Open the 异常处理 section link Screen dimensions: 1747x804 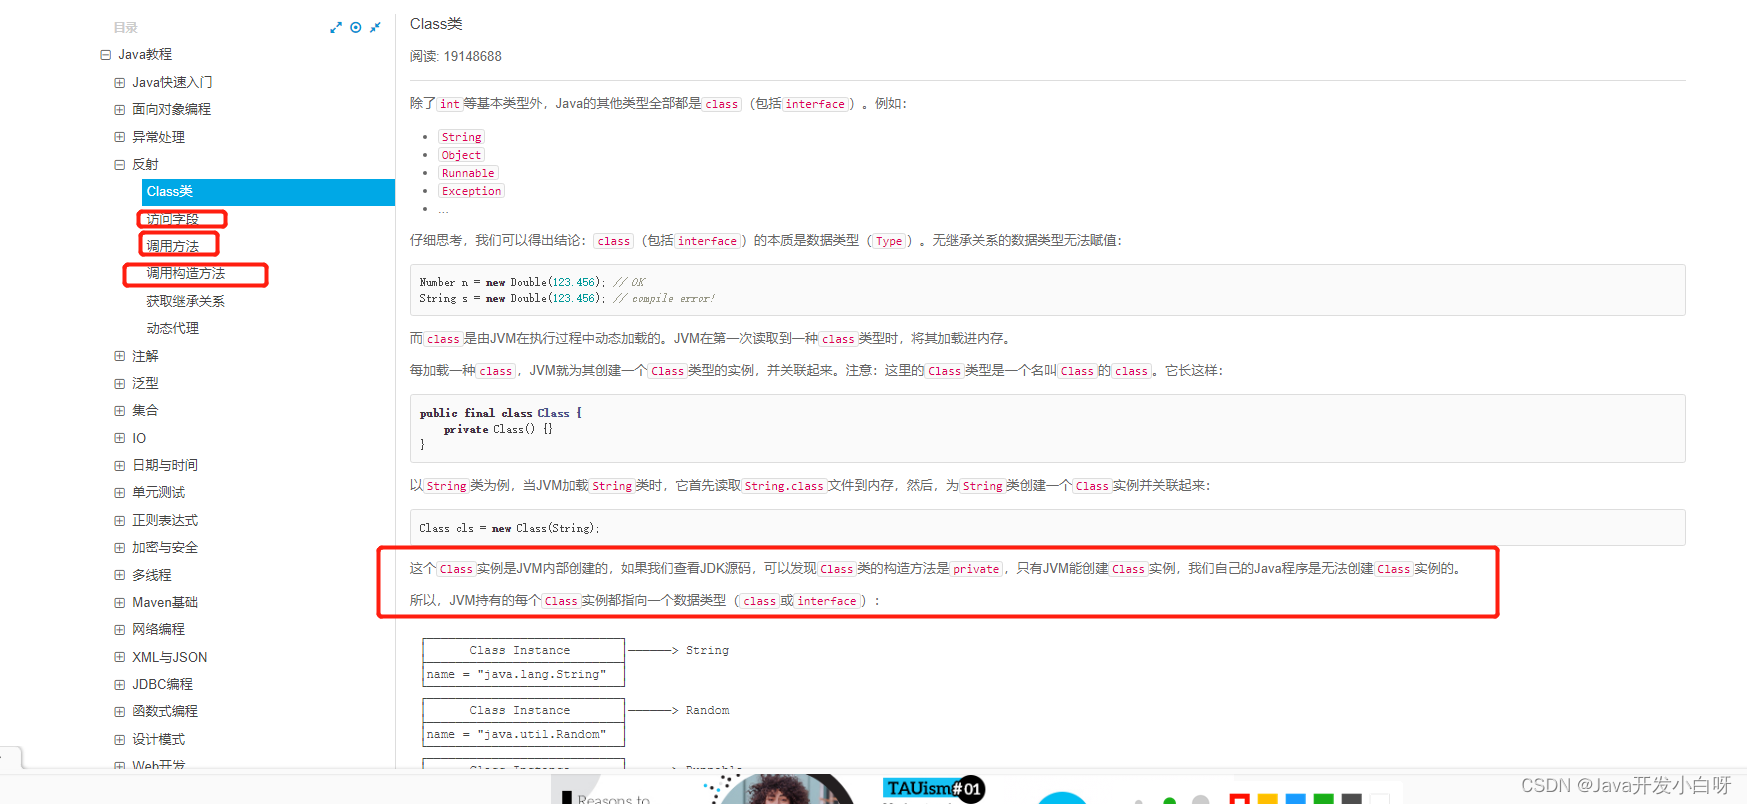(158, 137)
